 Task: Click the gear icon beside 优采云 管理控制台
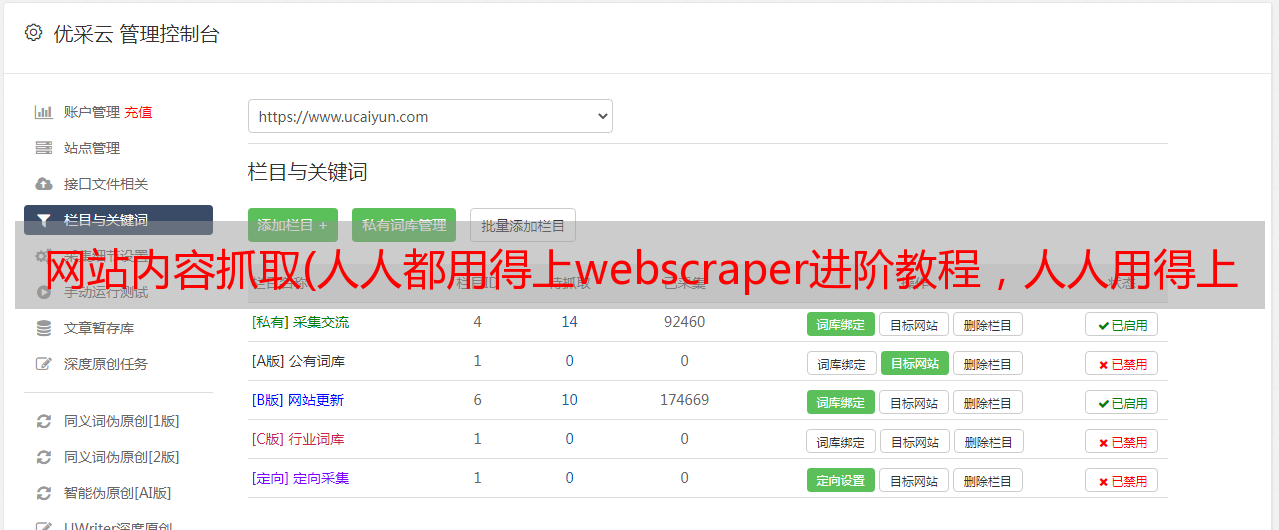pos(33,33)
